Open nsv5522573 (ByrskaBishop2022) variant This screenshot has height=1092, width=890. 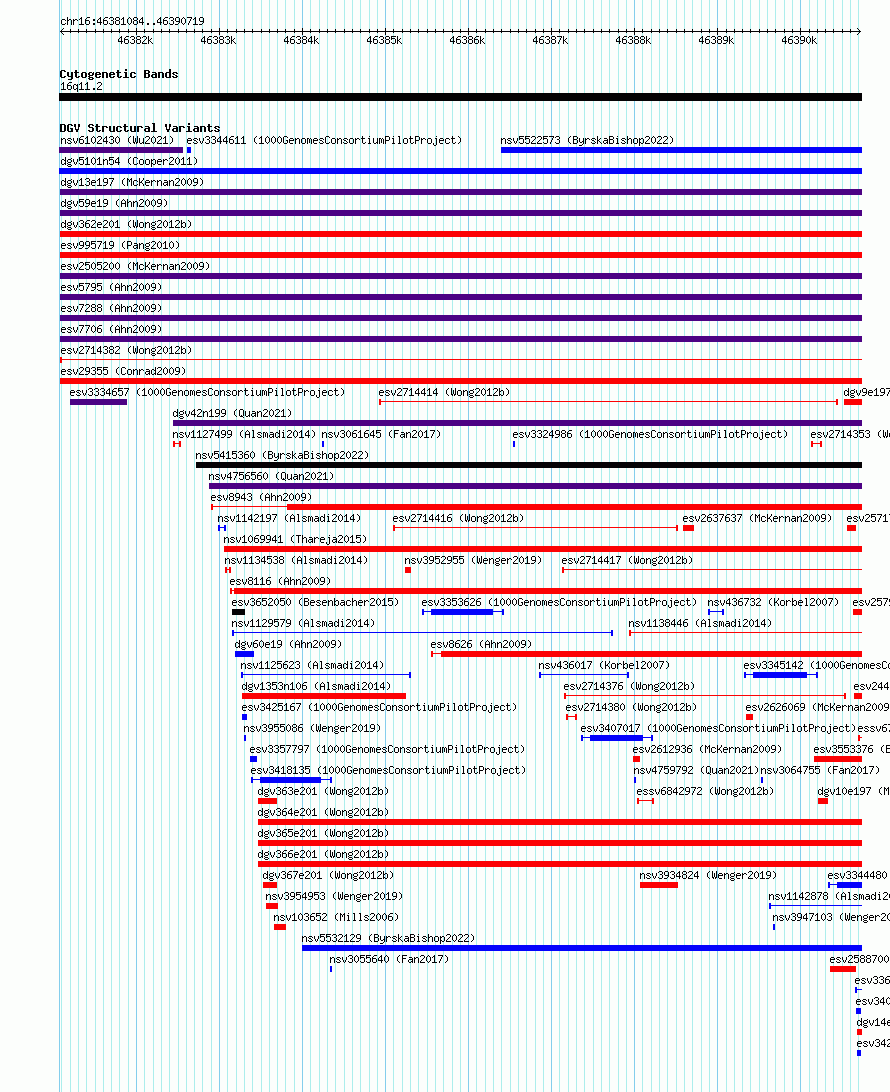point(587,140)
